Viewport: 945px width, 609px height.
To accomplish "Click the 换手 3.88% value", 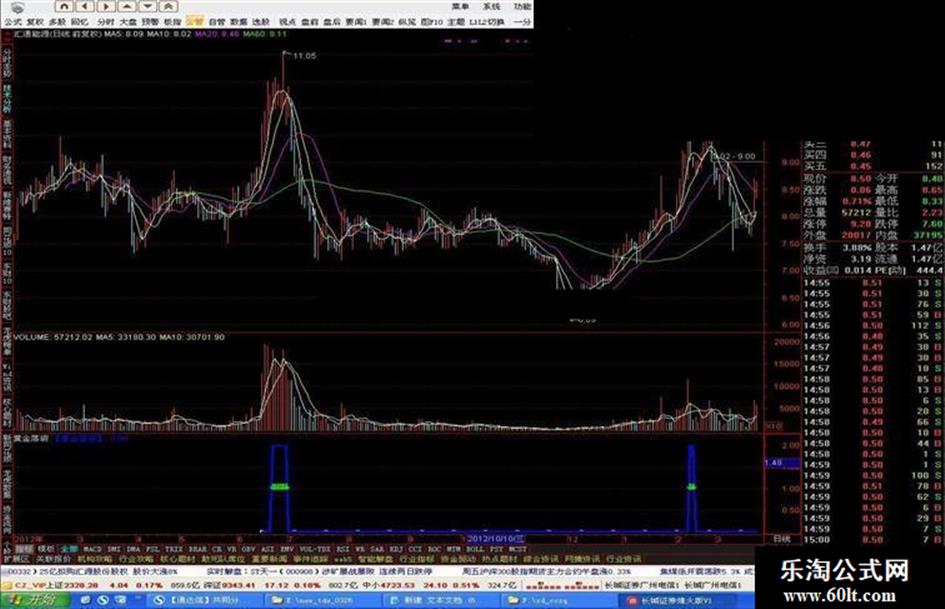I will [858, 247].
